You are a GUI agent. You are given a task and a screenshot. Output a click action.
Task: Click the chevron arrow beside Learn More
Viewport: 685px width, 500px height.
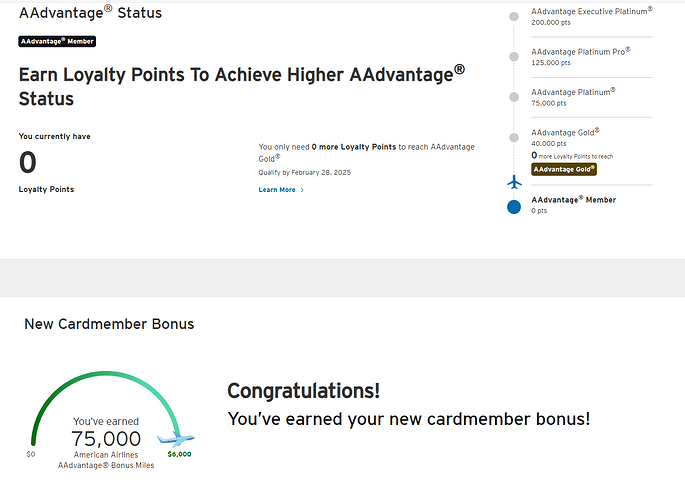click(302, 190)
